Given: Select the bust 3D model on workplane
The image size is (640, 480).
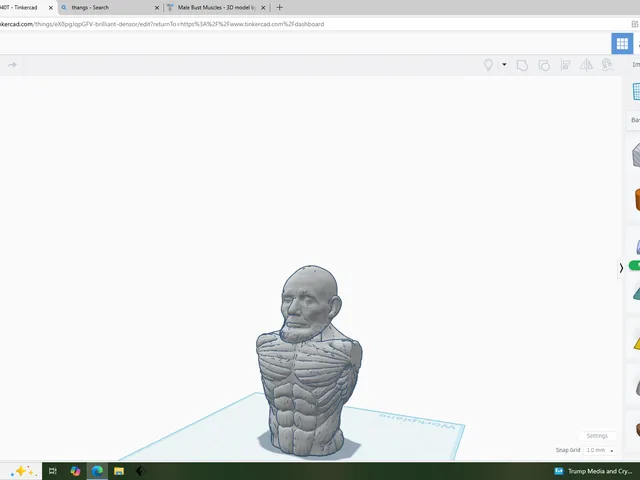Looking at the screenshot, I should [x=309, y=363].
